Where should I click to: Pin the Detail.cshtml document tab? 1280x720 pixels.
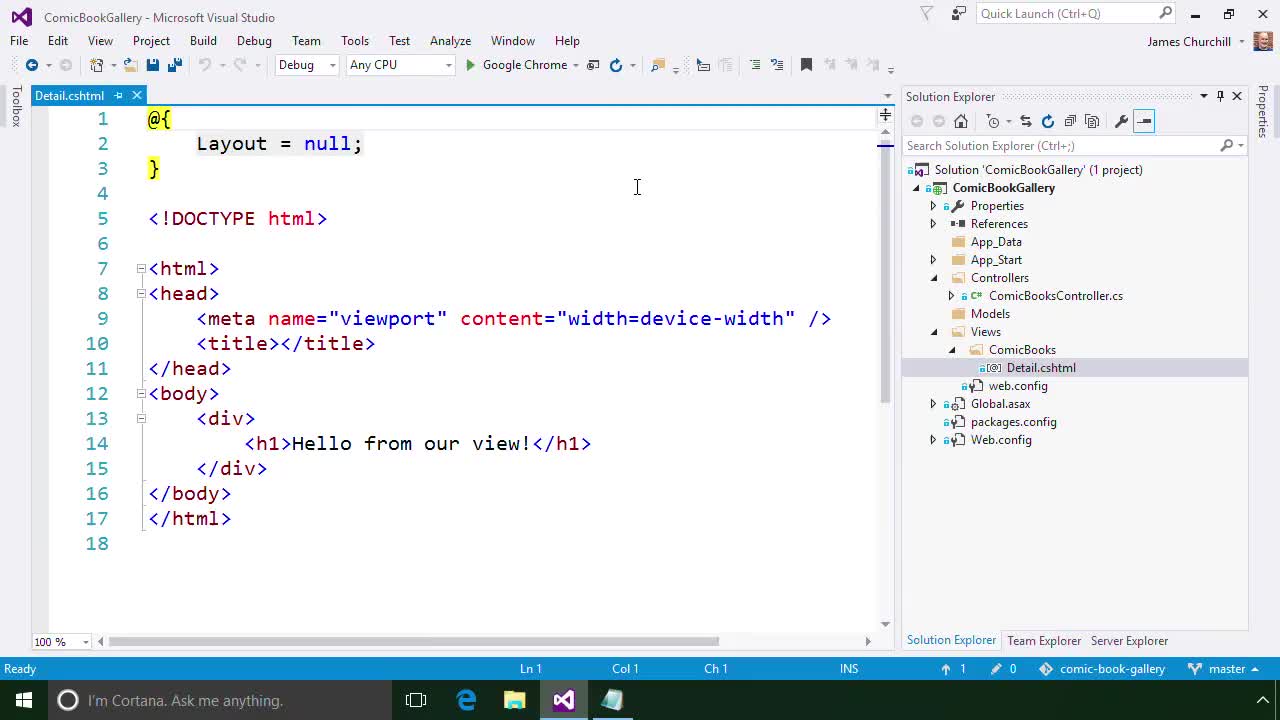pyautogui.click(x=118, y=95)
